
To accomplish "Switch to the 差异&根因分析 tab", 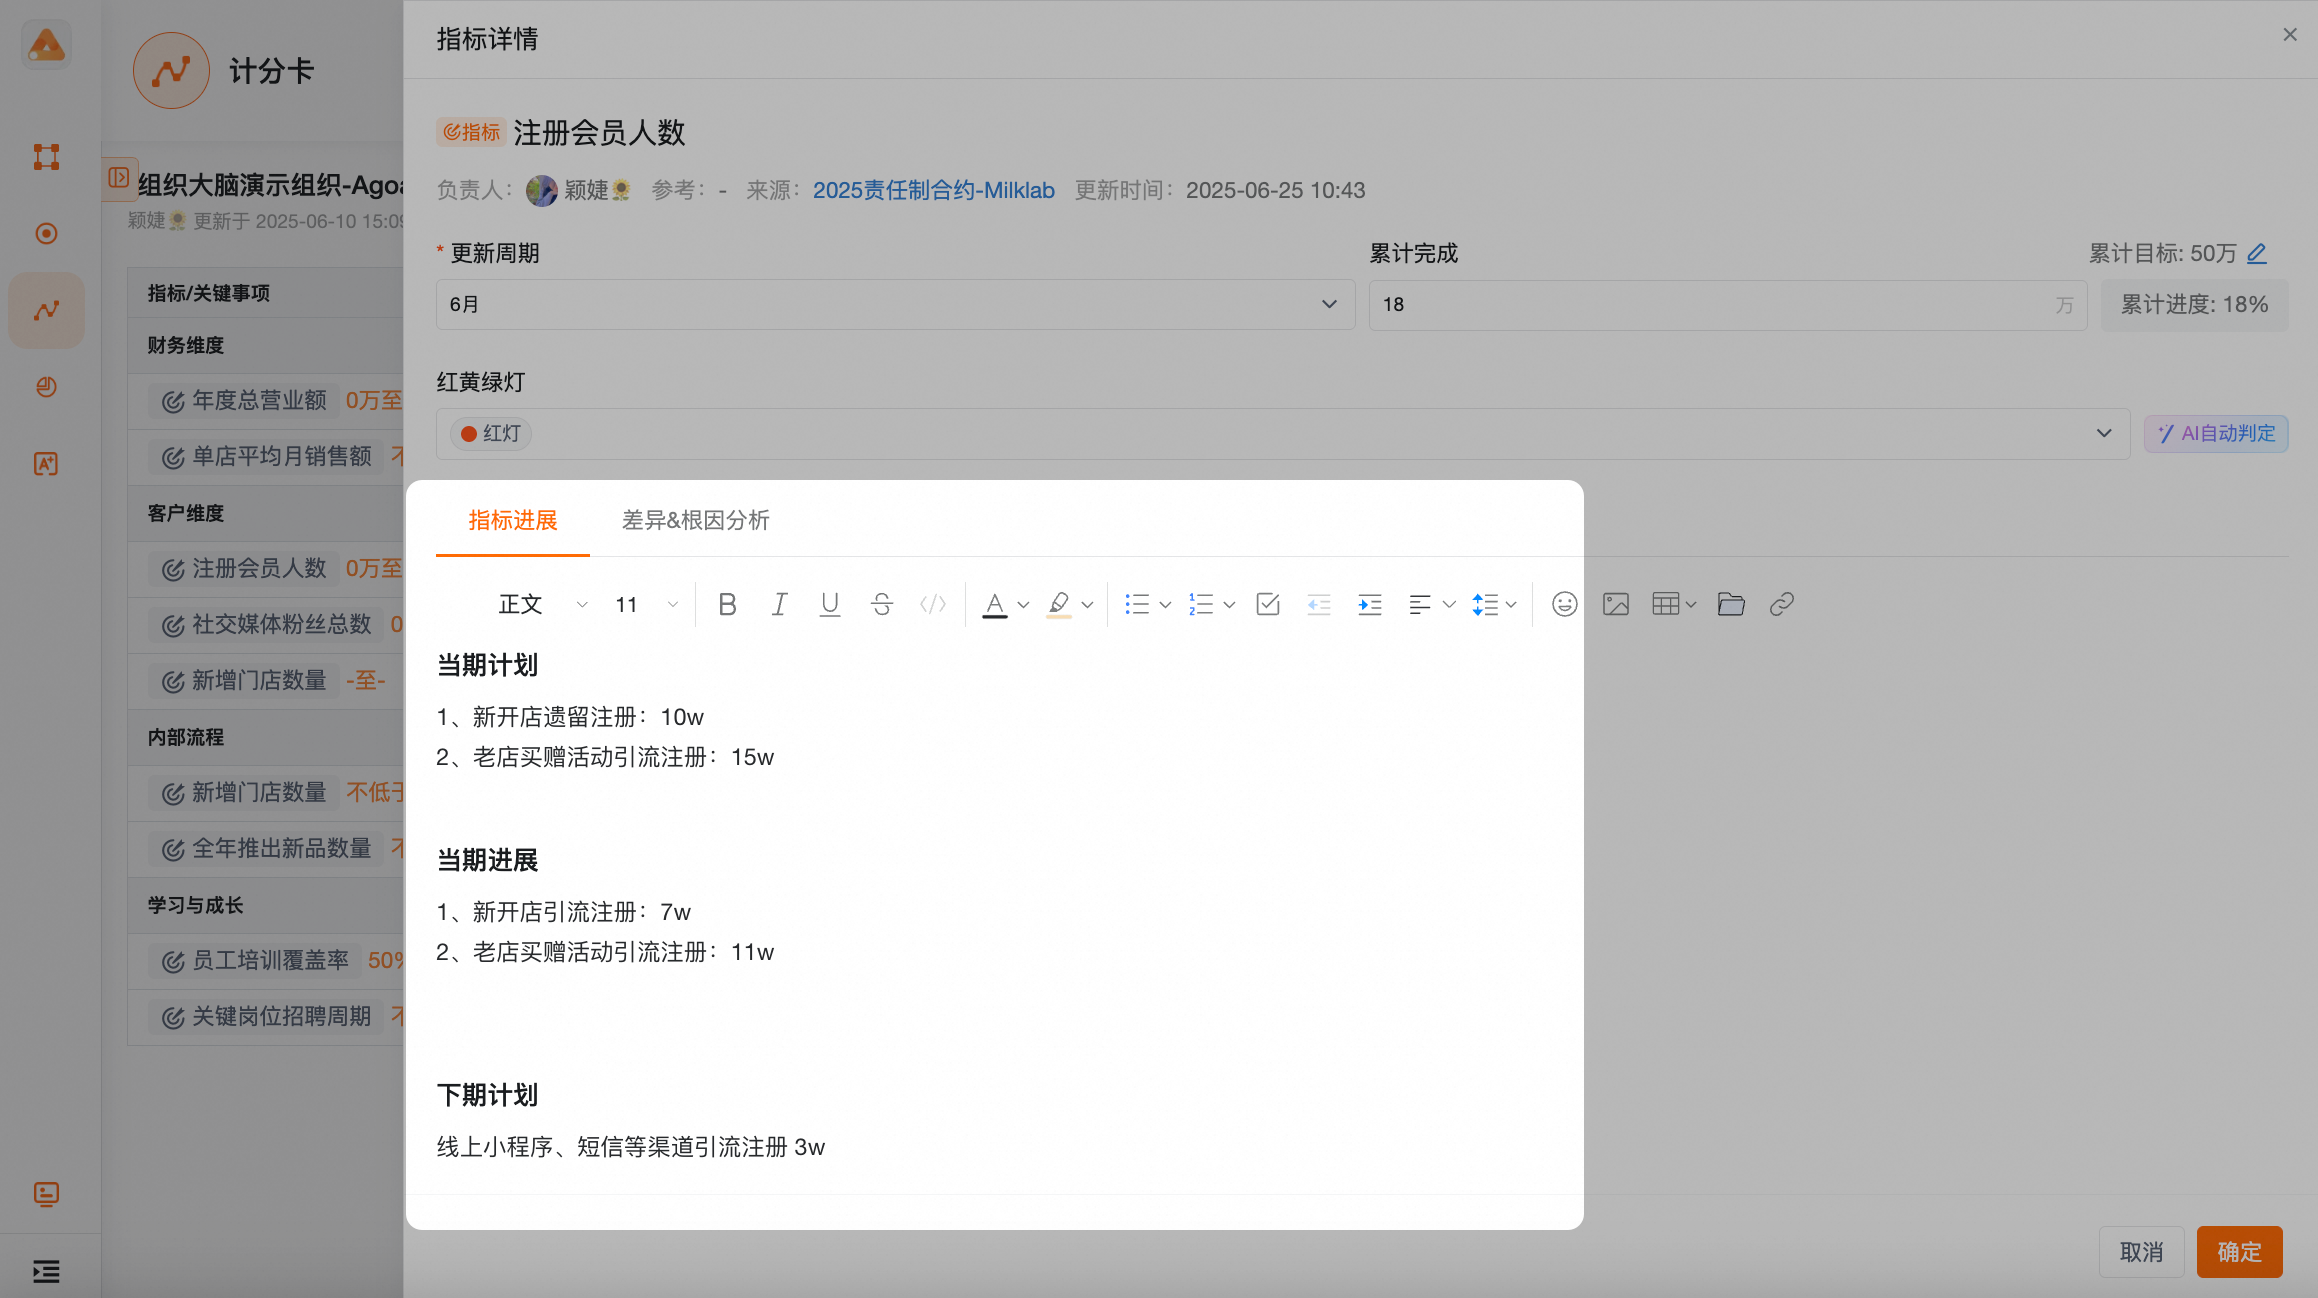I will point(695,520).
